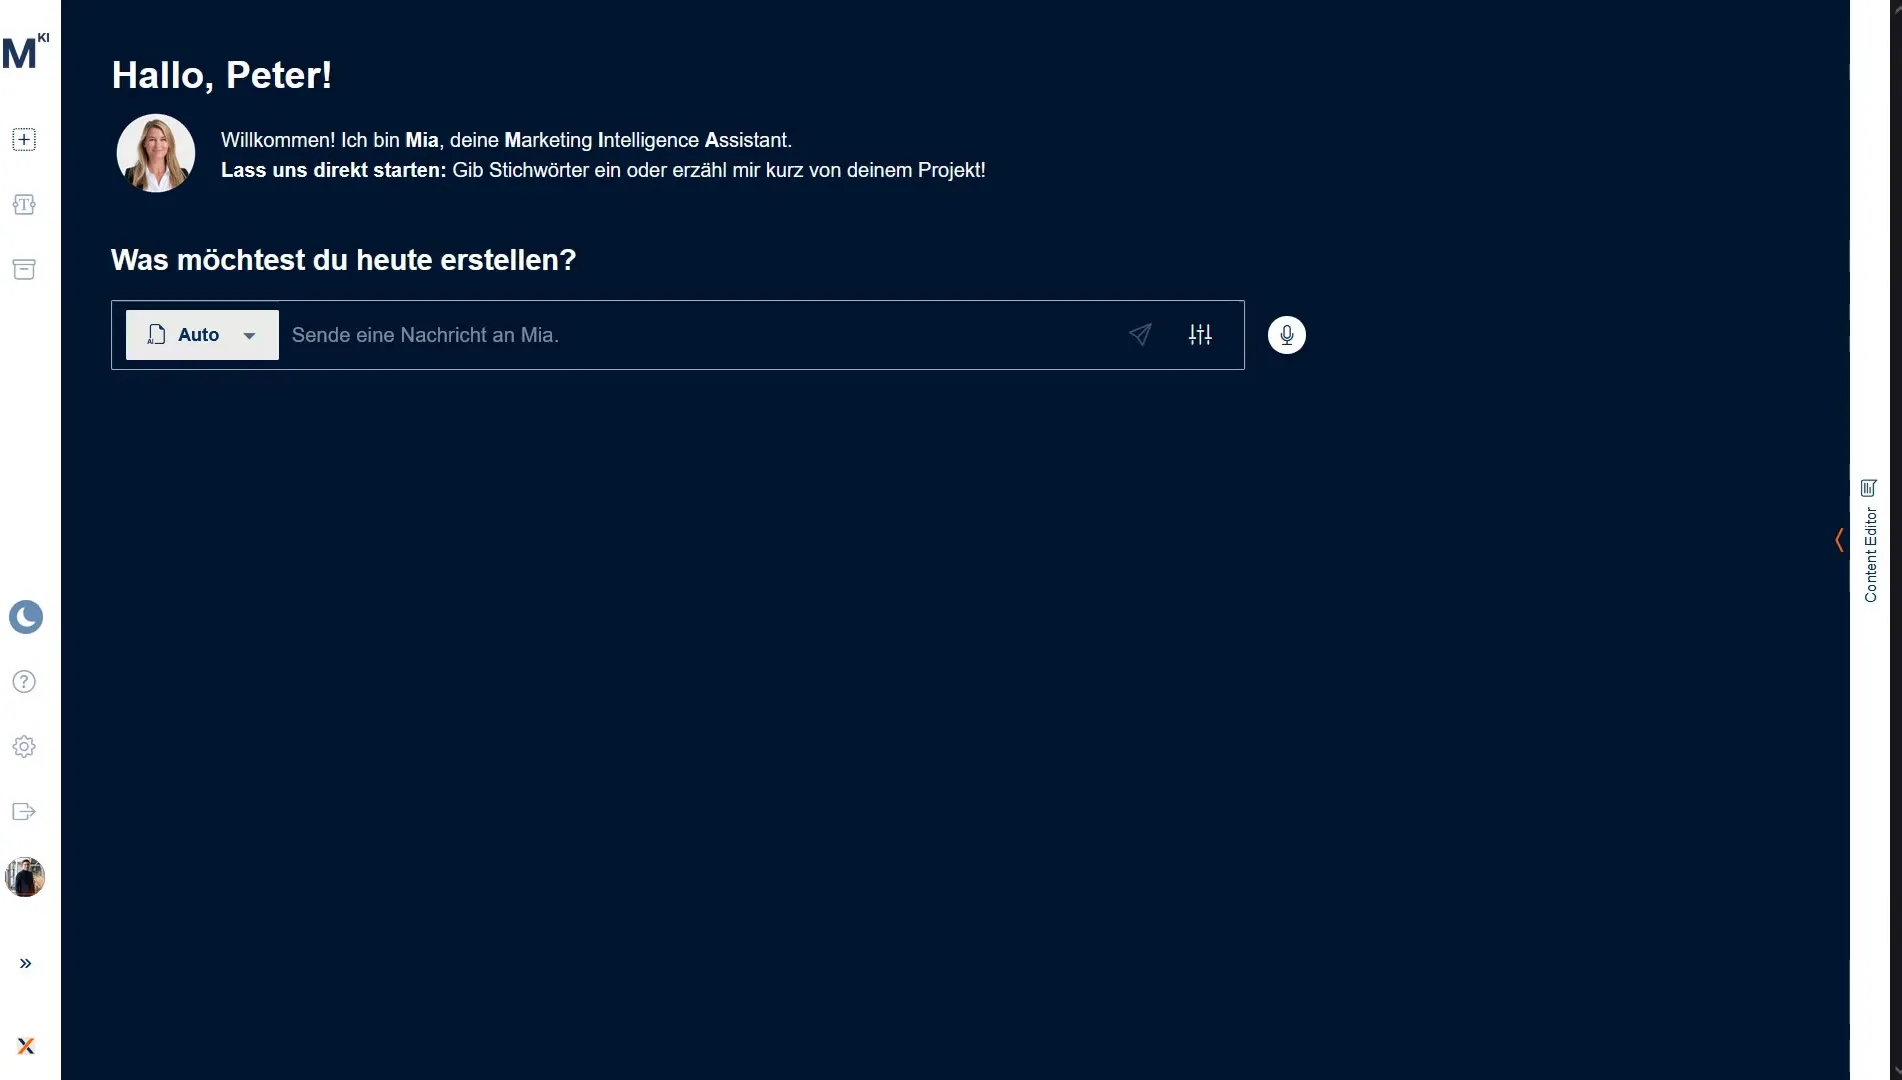Expand the sidebar with the double chevron
Image resolution: width=1902 pixels, height=1080 pixels.
26,964
